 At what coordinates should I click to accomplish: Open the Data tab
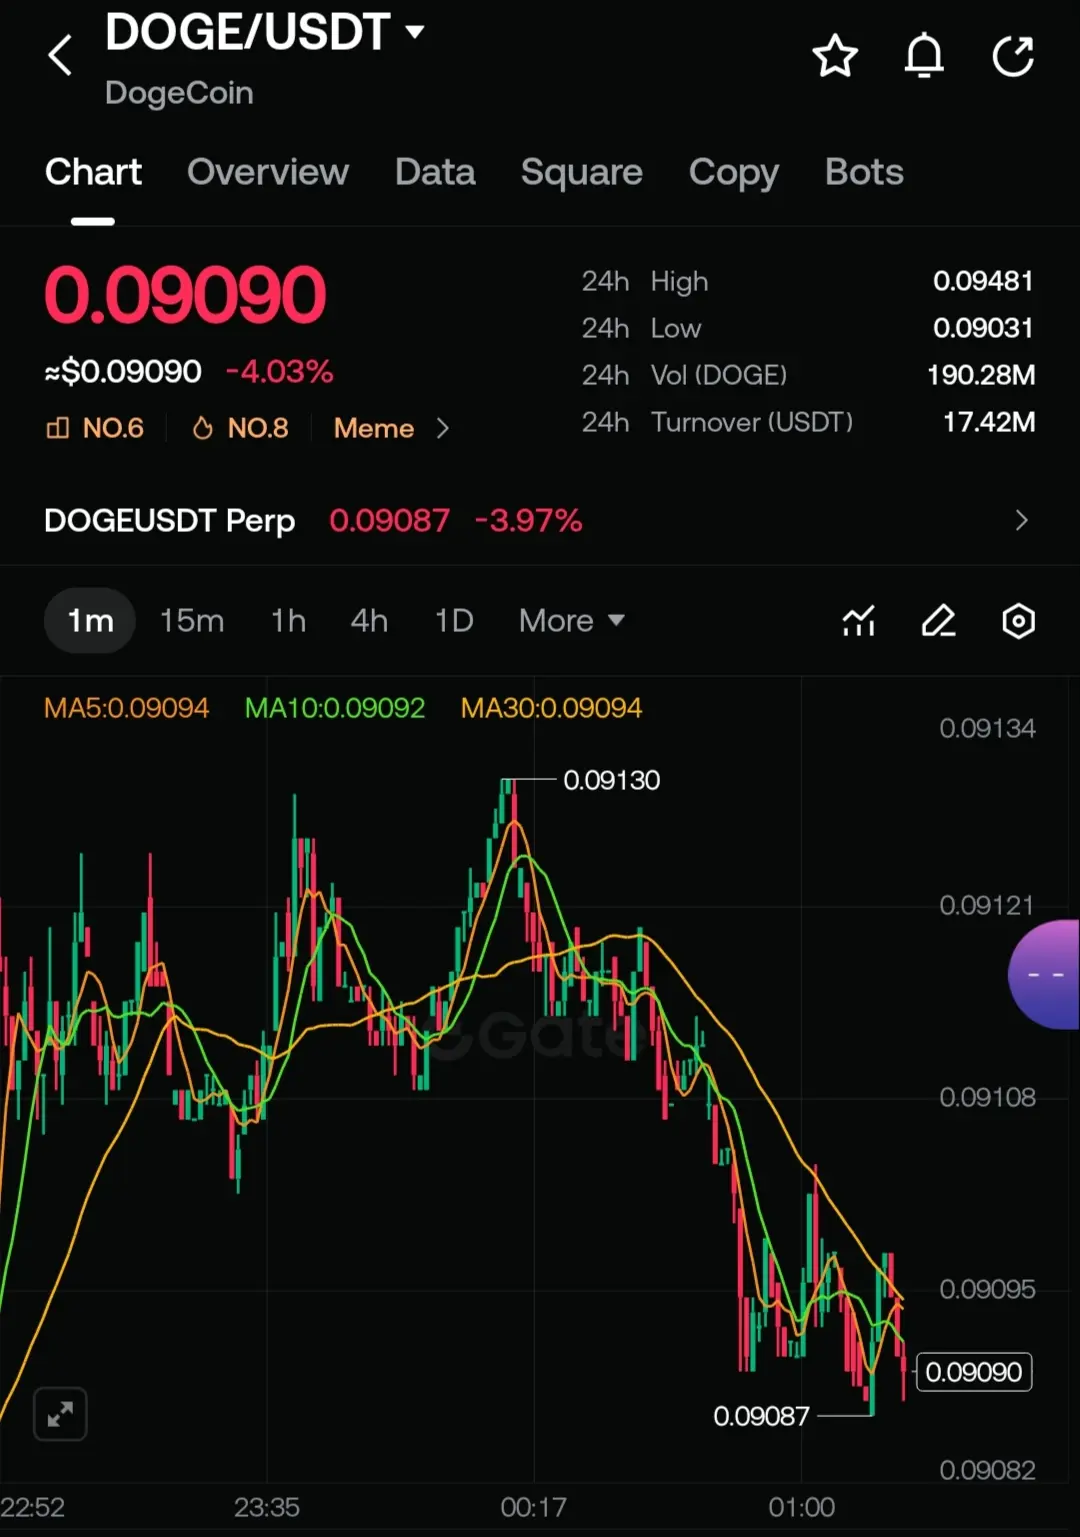pyautogui.click(x=435, y=172)
